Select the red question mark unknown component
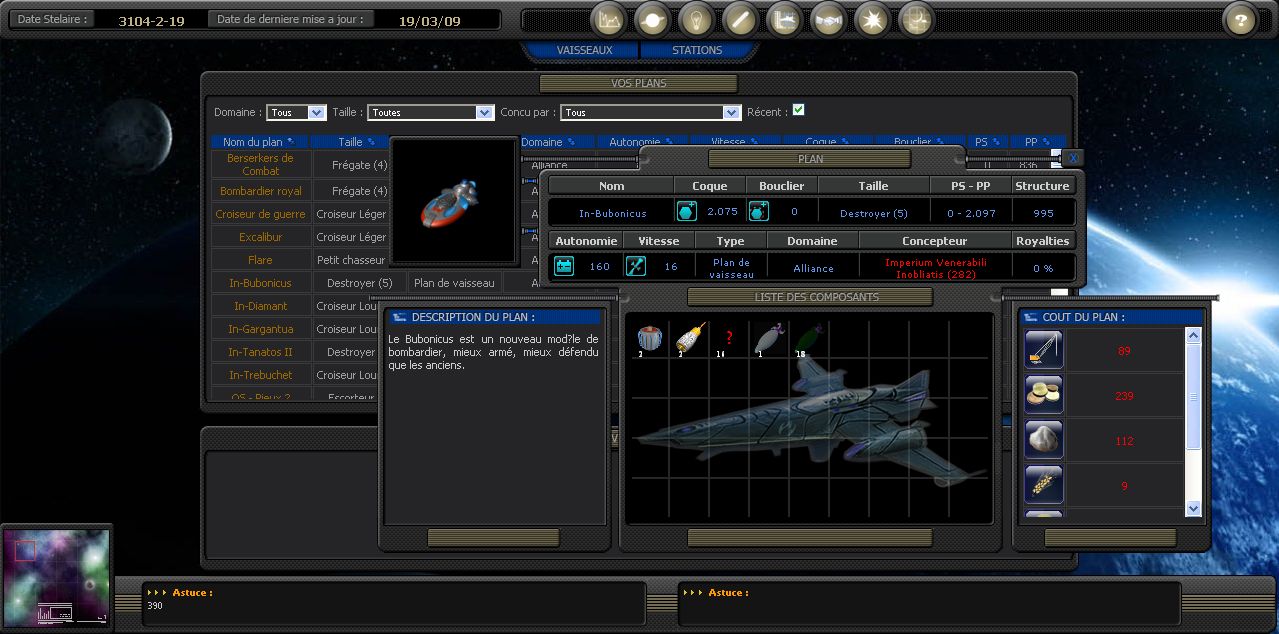 coord(730,337)
